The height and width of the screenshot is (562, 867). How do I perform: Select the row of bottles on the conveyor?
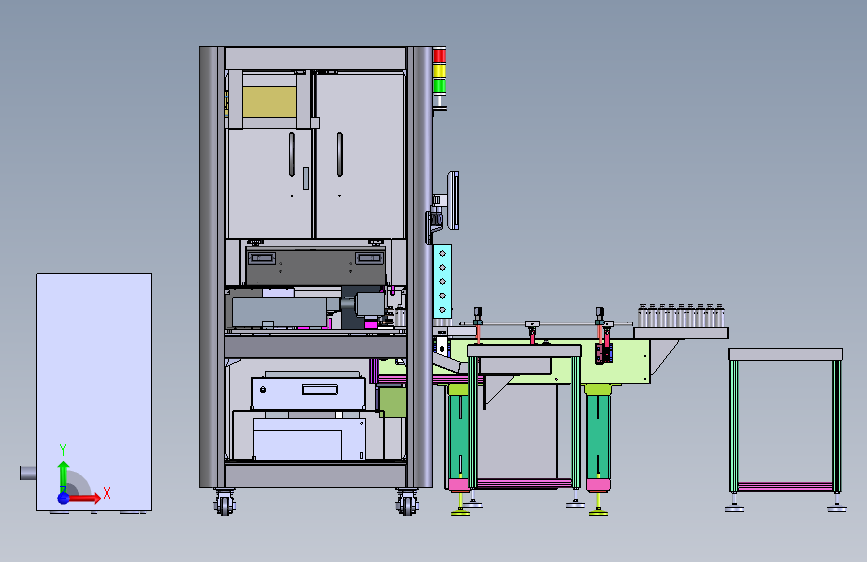coord(681,315)
